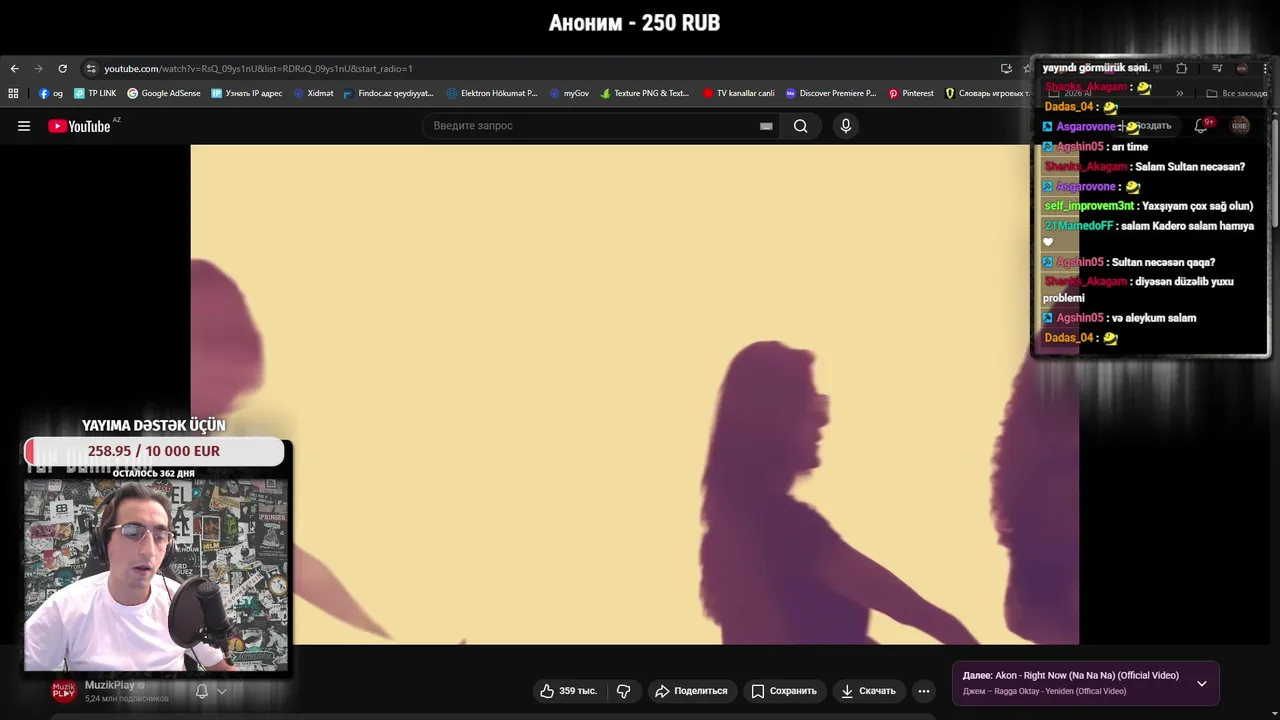The width and height of the screenshot is (1280, 720).
Task: Open the Elektron Hökumət bookmark
Action: pos(492,93)
